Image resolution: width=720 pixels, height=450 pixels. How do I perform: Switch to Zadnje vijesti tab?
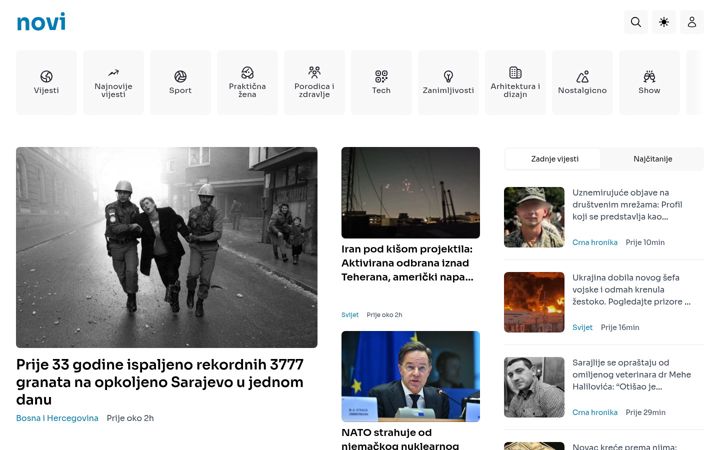pos(554,159)
